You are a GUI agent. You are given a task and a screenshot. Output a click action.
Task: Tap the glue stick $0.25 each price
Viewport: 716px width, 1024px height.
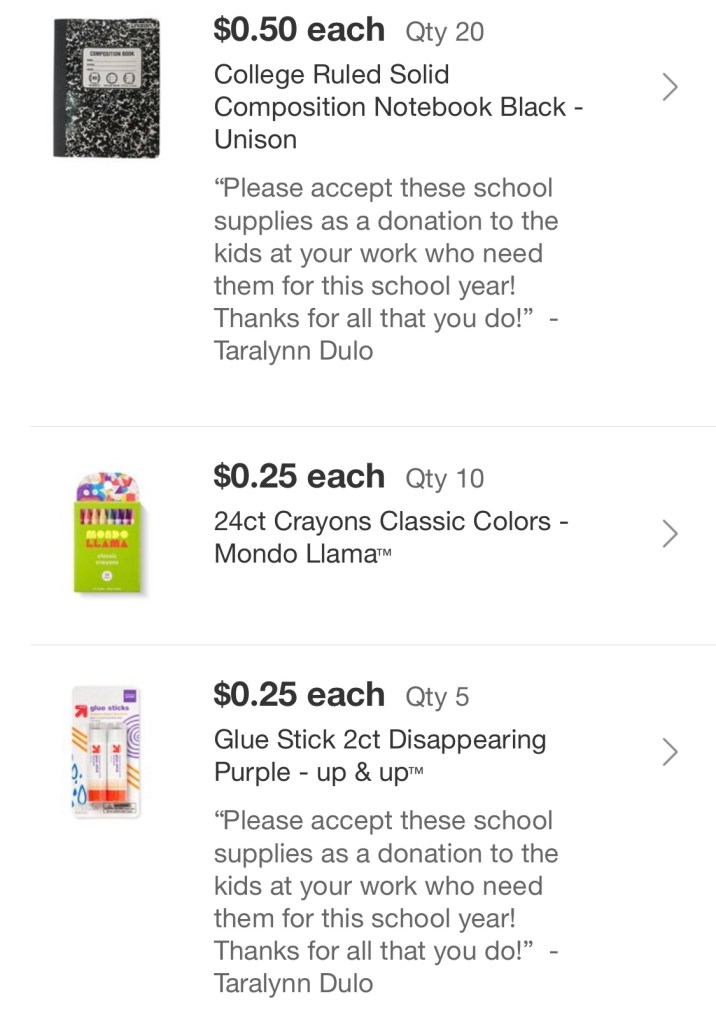(298, 694)
